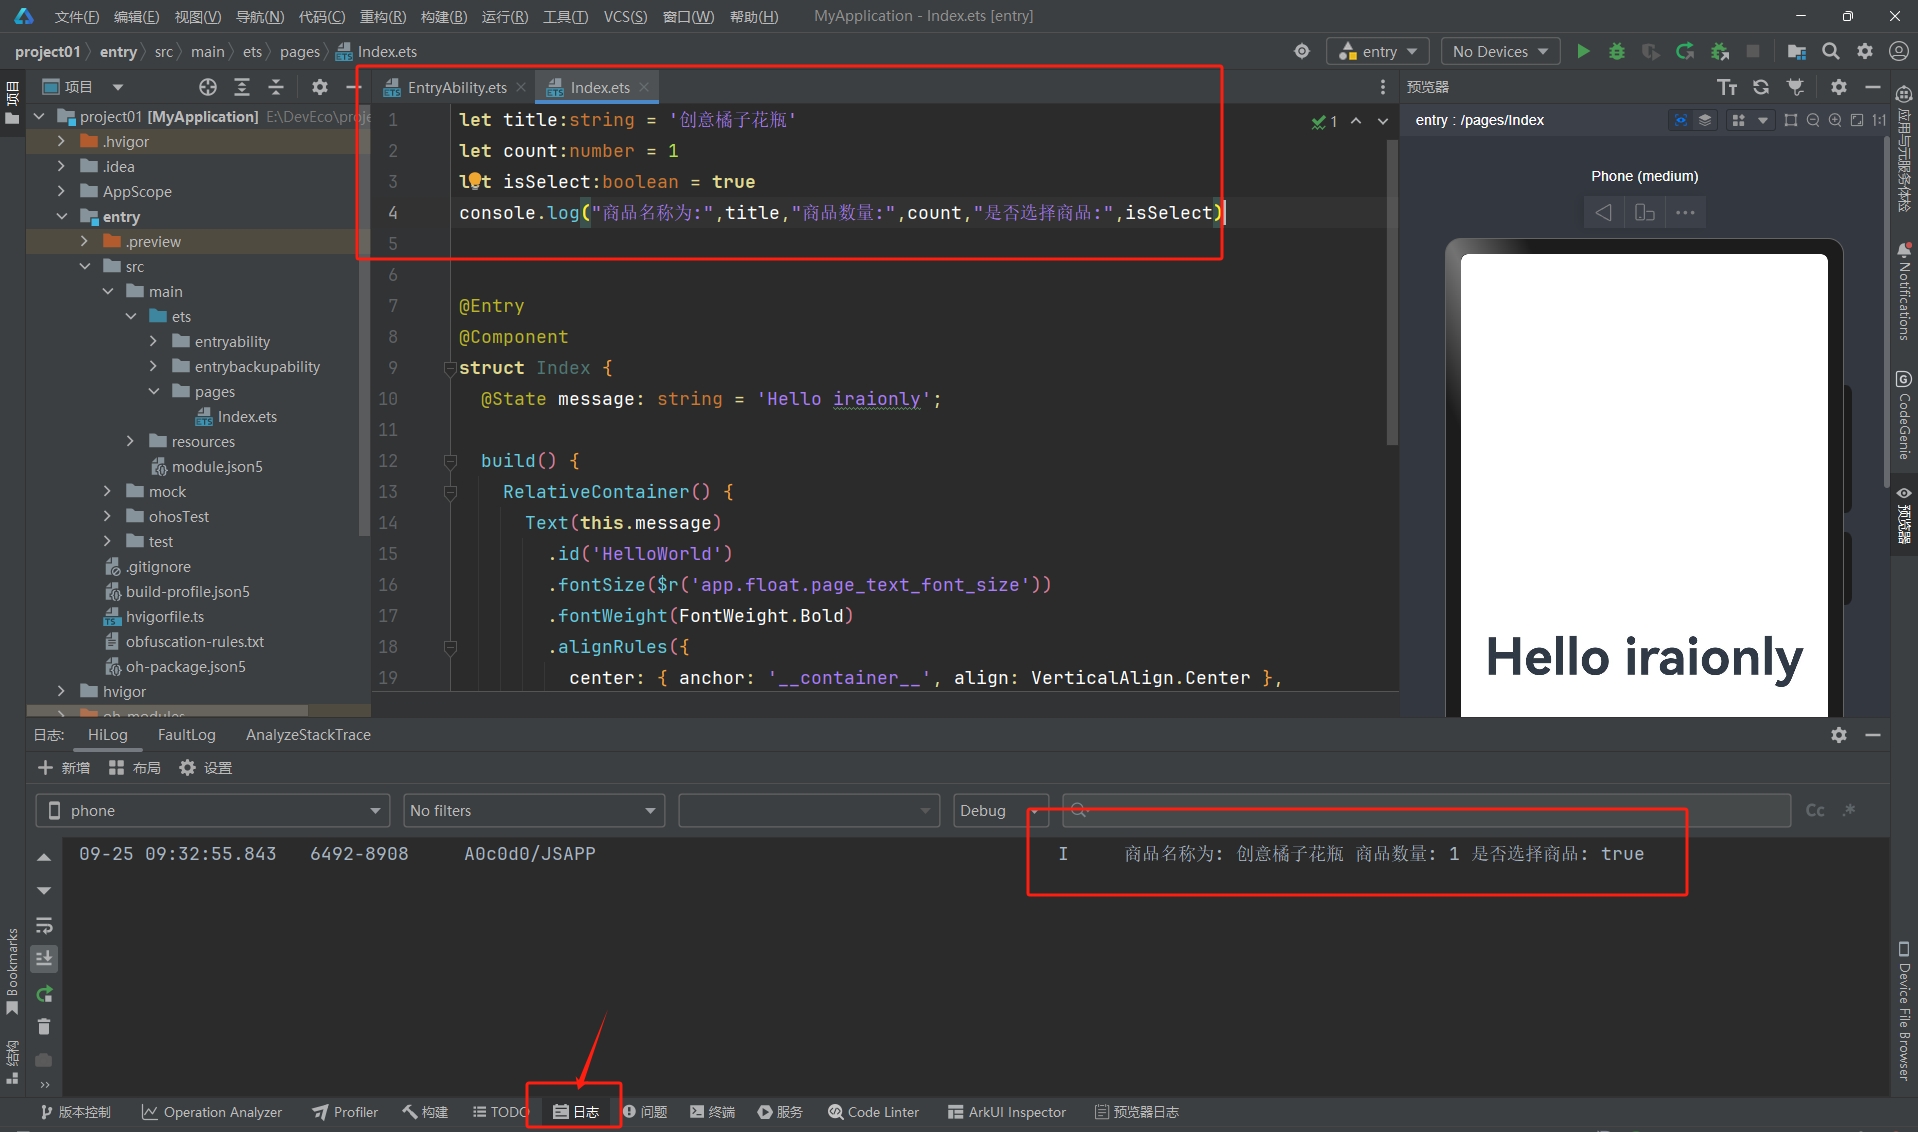Rotate the preview device orientation
This screenshot has height=1132, width=1918.
click(1644, 212)
